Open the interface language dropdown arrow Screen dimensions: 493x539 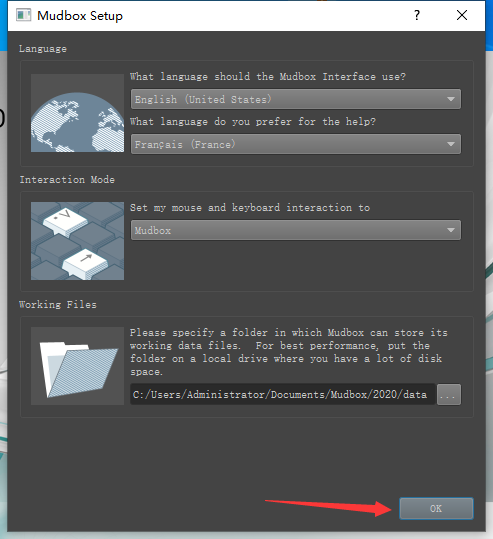click(451, 99)
